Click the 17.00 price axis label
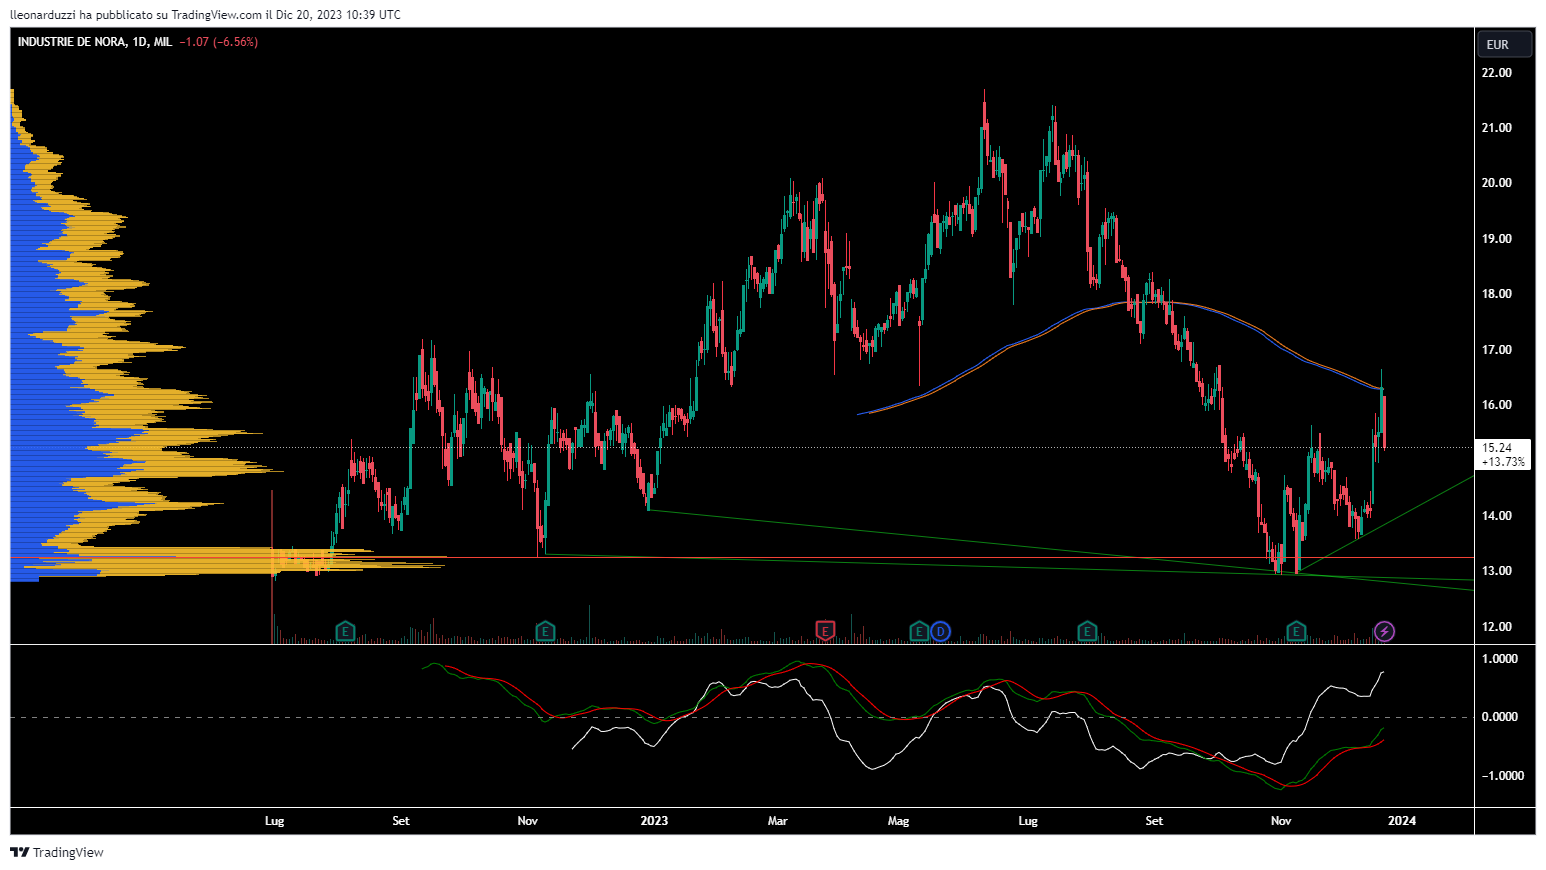 (x=1497, y=350)
